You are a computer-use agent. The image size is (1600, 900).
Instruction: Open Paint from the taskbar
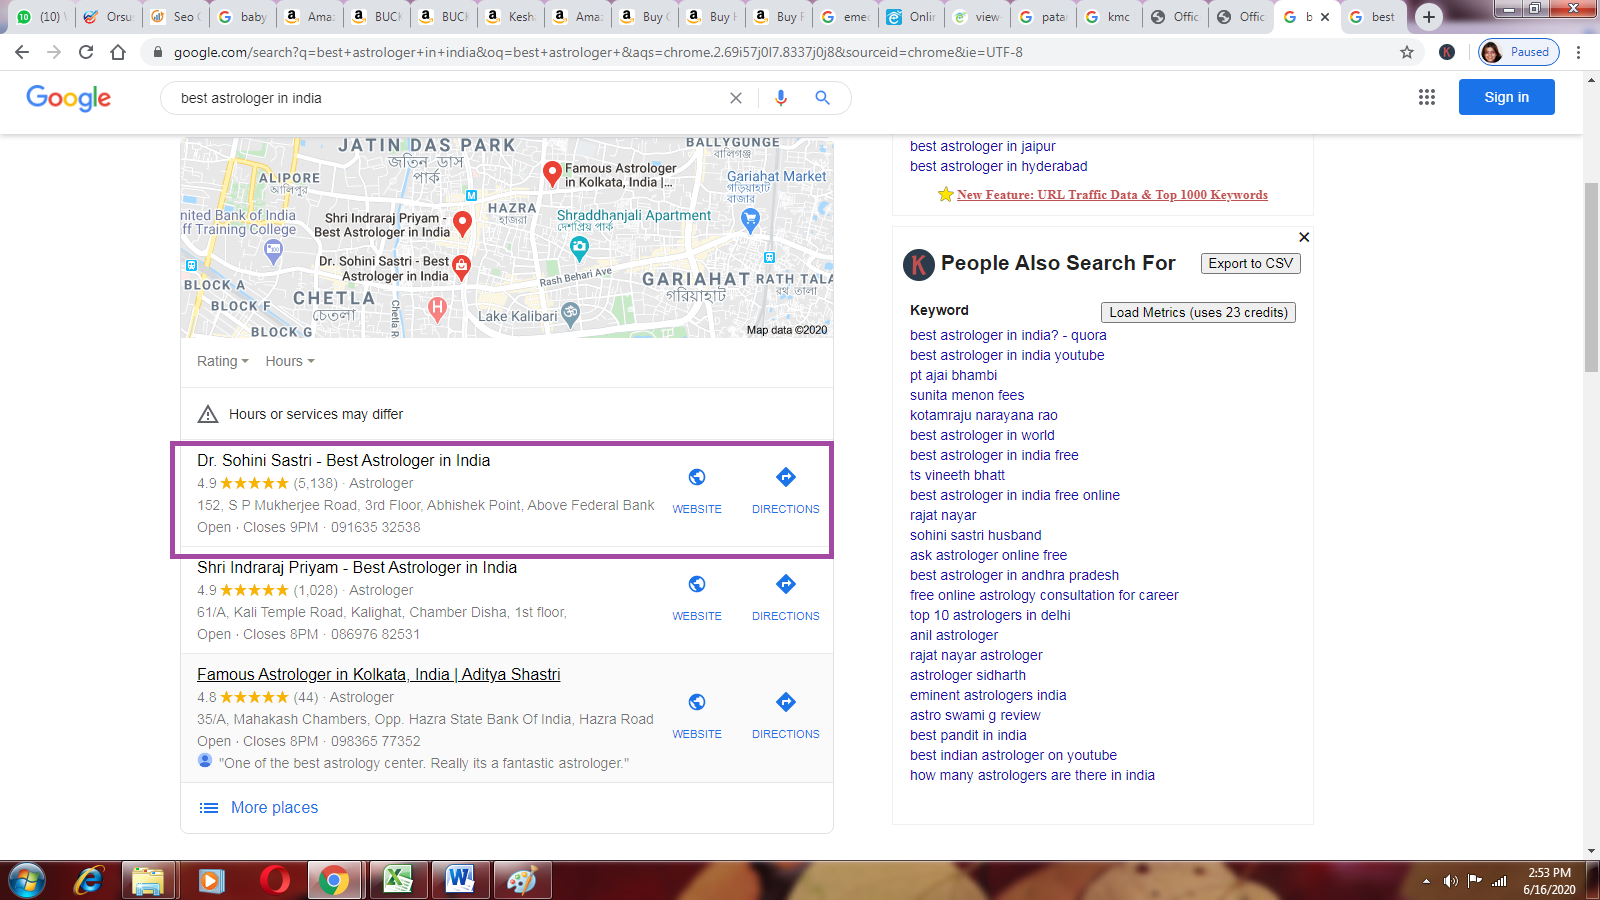click(x=522, y=881)
